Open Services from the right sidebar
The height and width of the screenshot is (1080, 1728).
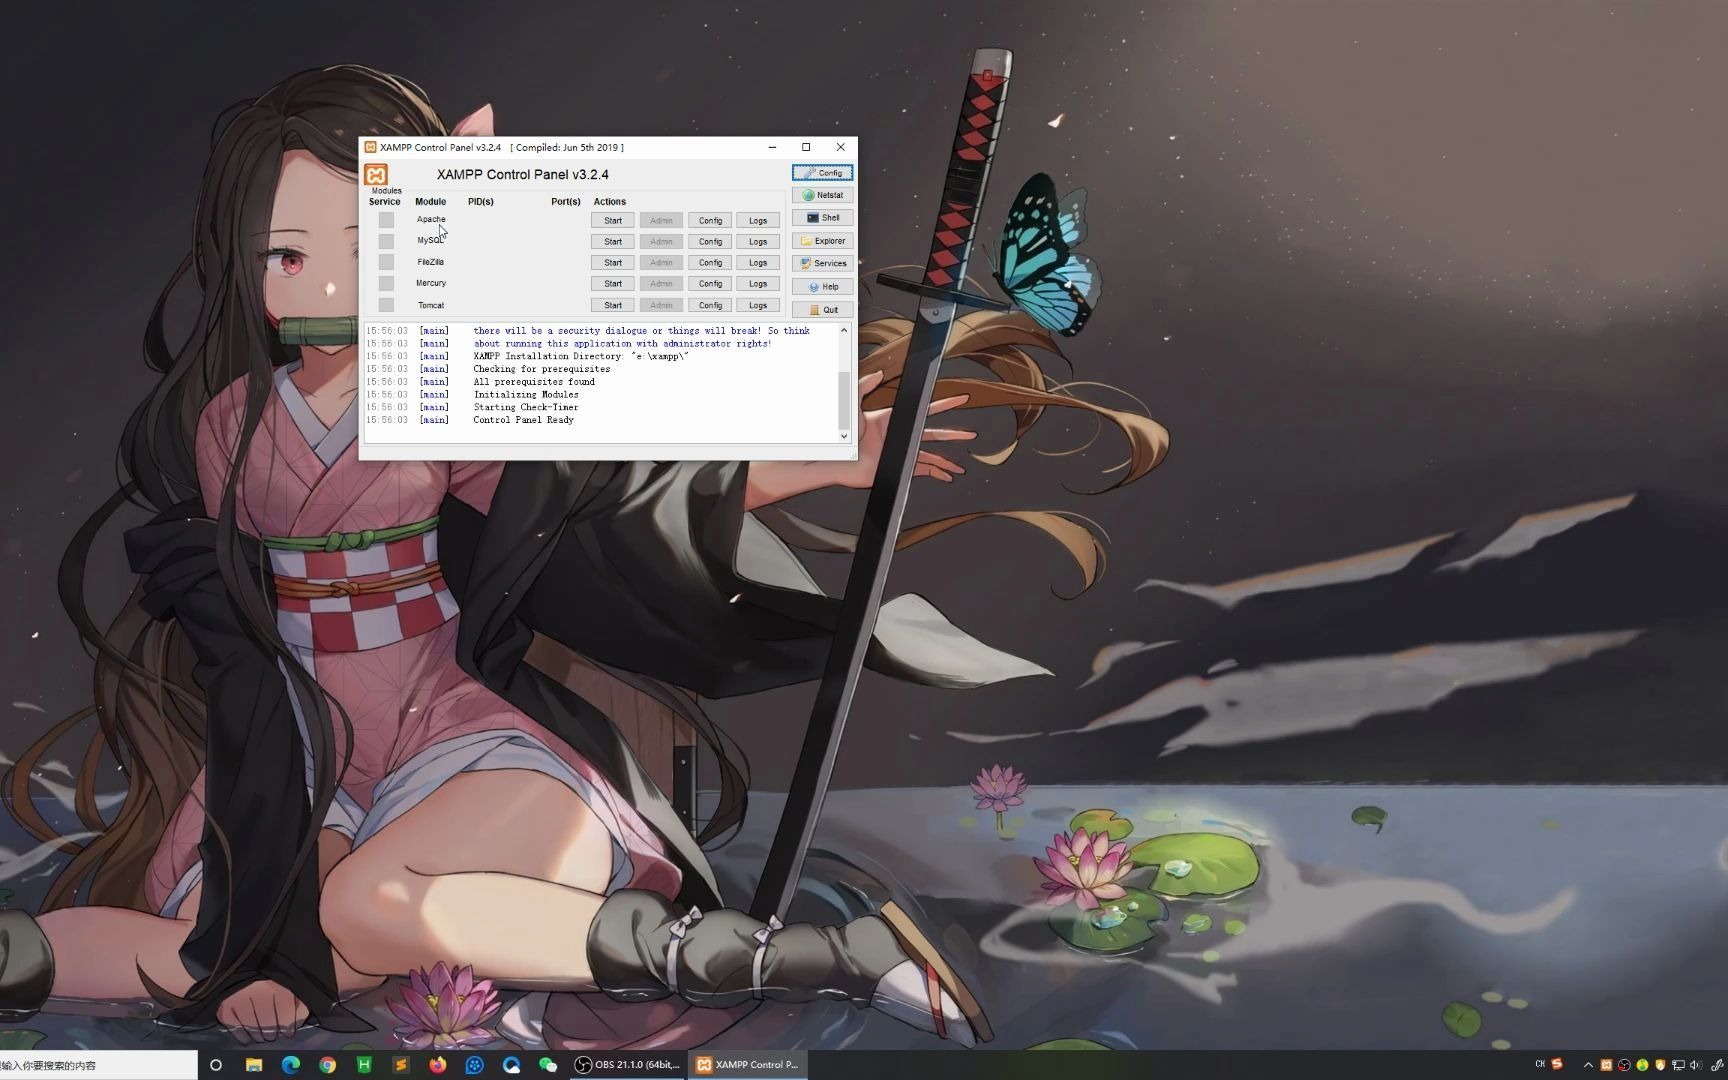coord(822,264)
